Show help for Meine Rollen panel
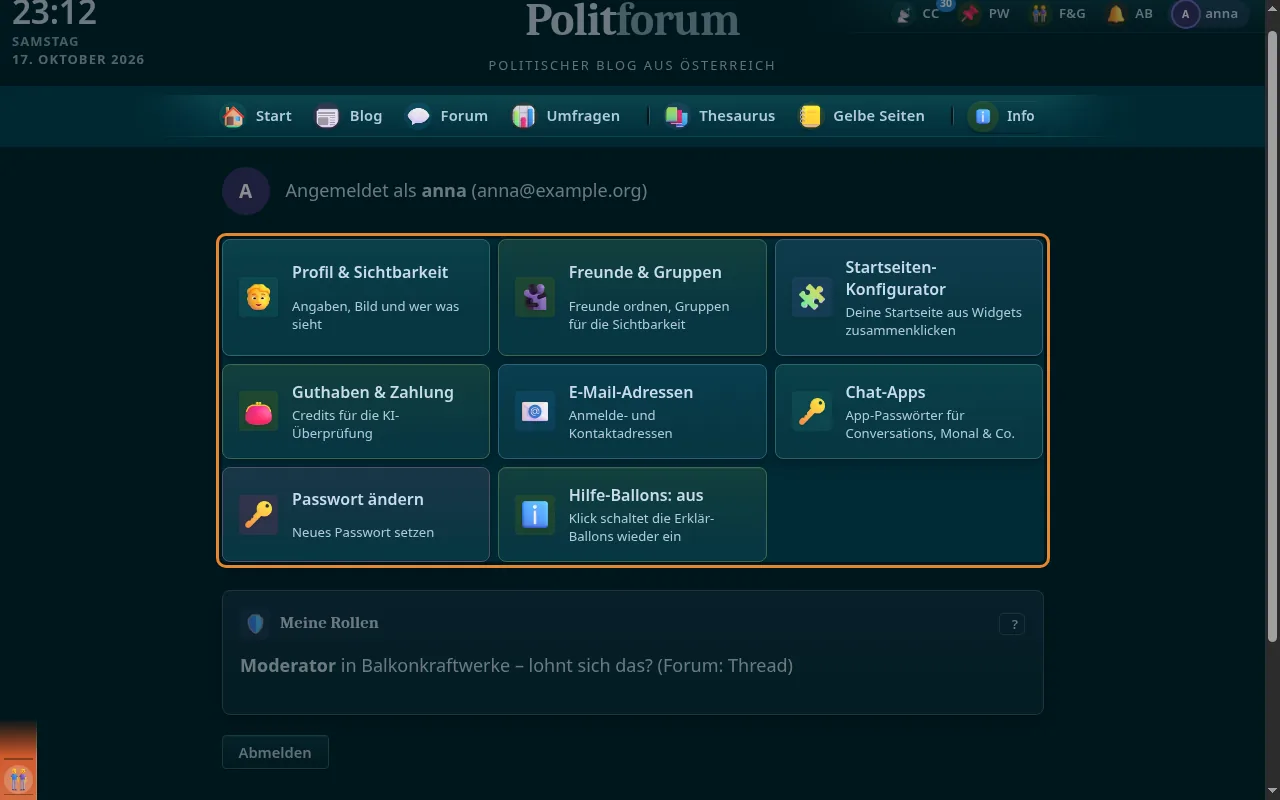This screenshot has width=1280, height=800. click(x=1013, y=624)
